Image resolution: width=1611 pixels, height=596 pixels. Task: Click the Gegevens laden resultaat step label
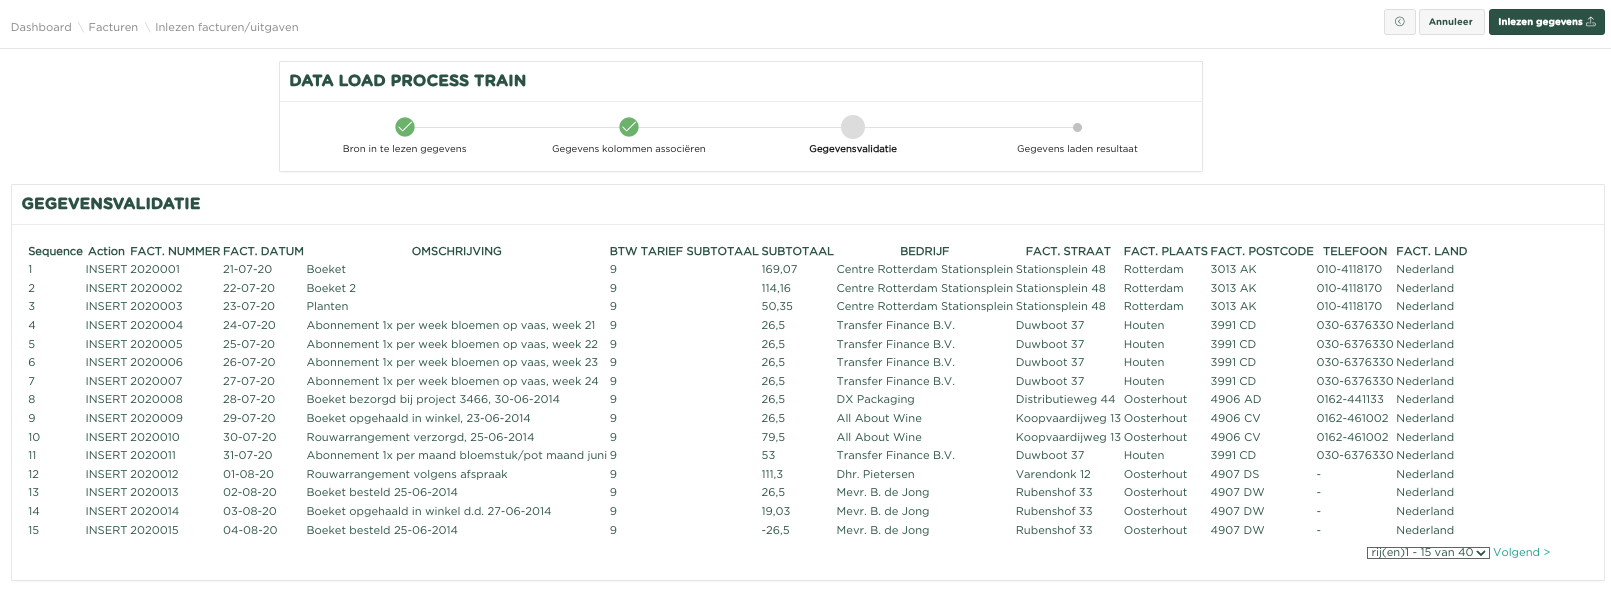(1077, 149)
